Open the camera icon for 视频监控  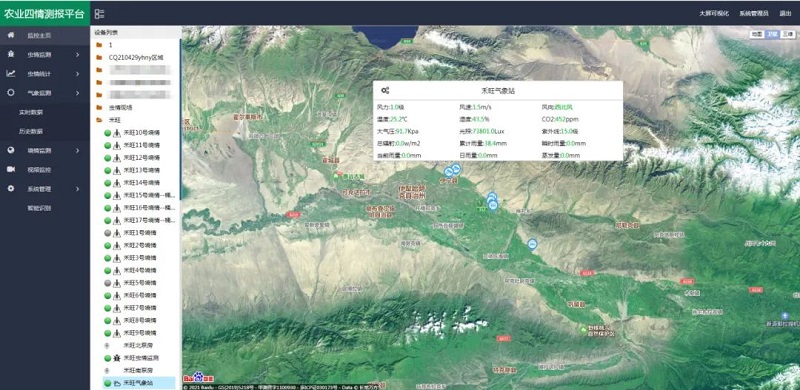11,169
